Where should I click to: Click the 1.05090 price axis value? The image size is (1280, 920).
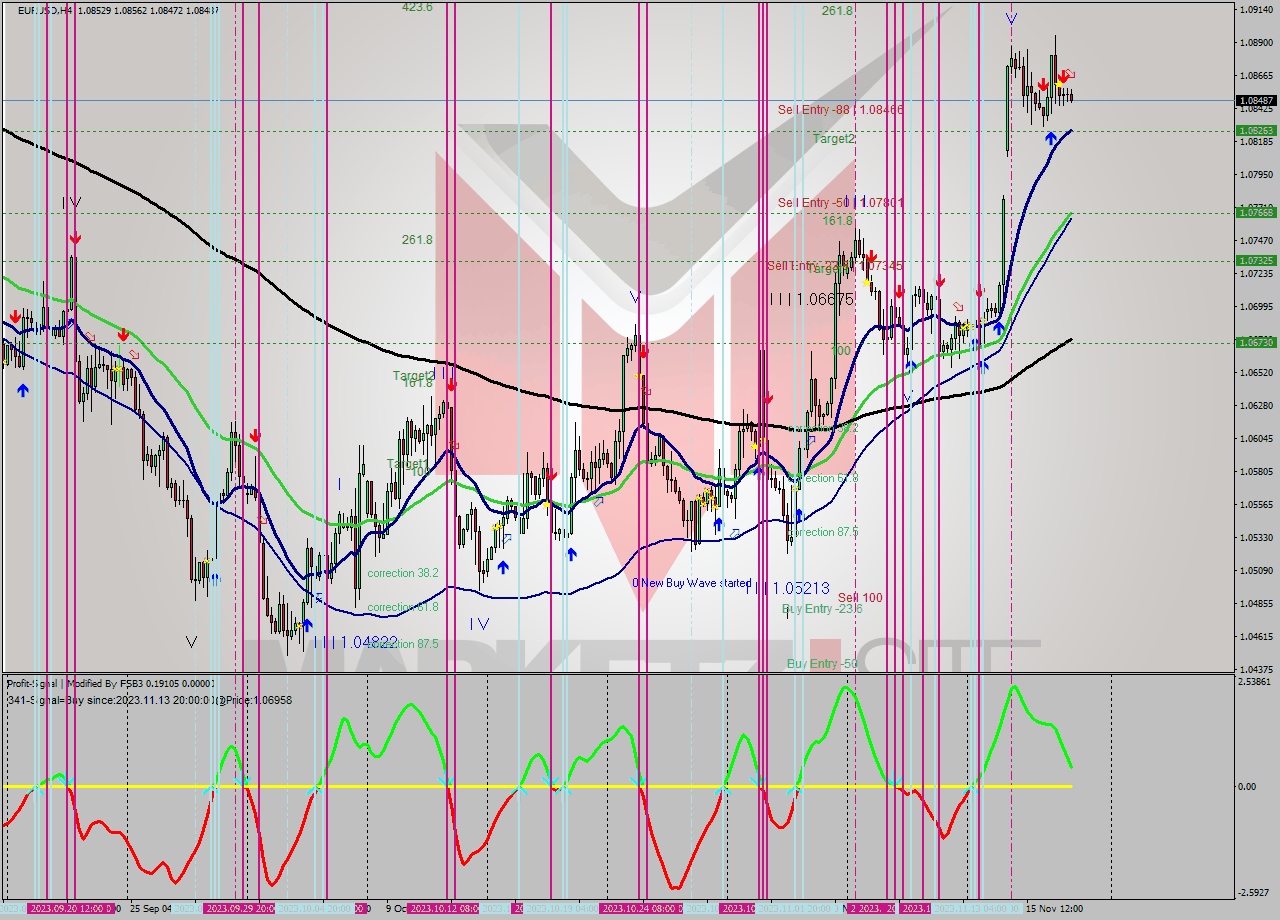(1255, 570)
